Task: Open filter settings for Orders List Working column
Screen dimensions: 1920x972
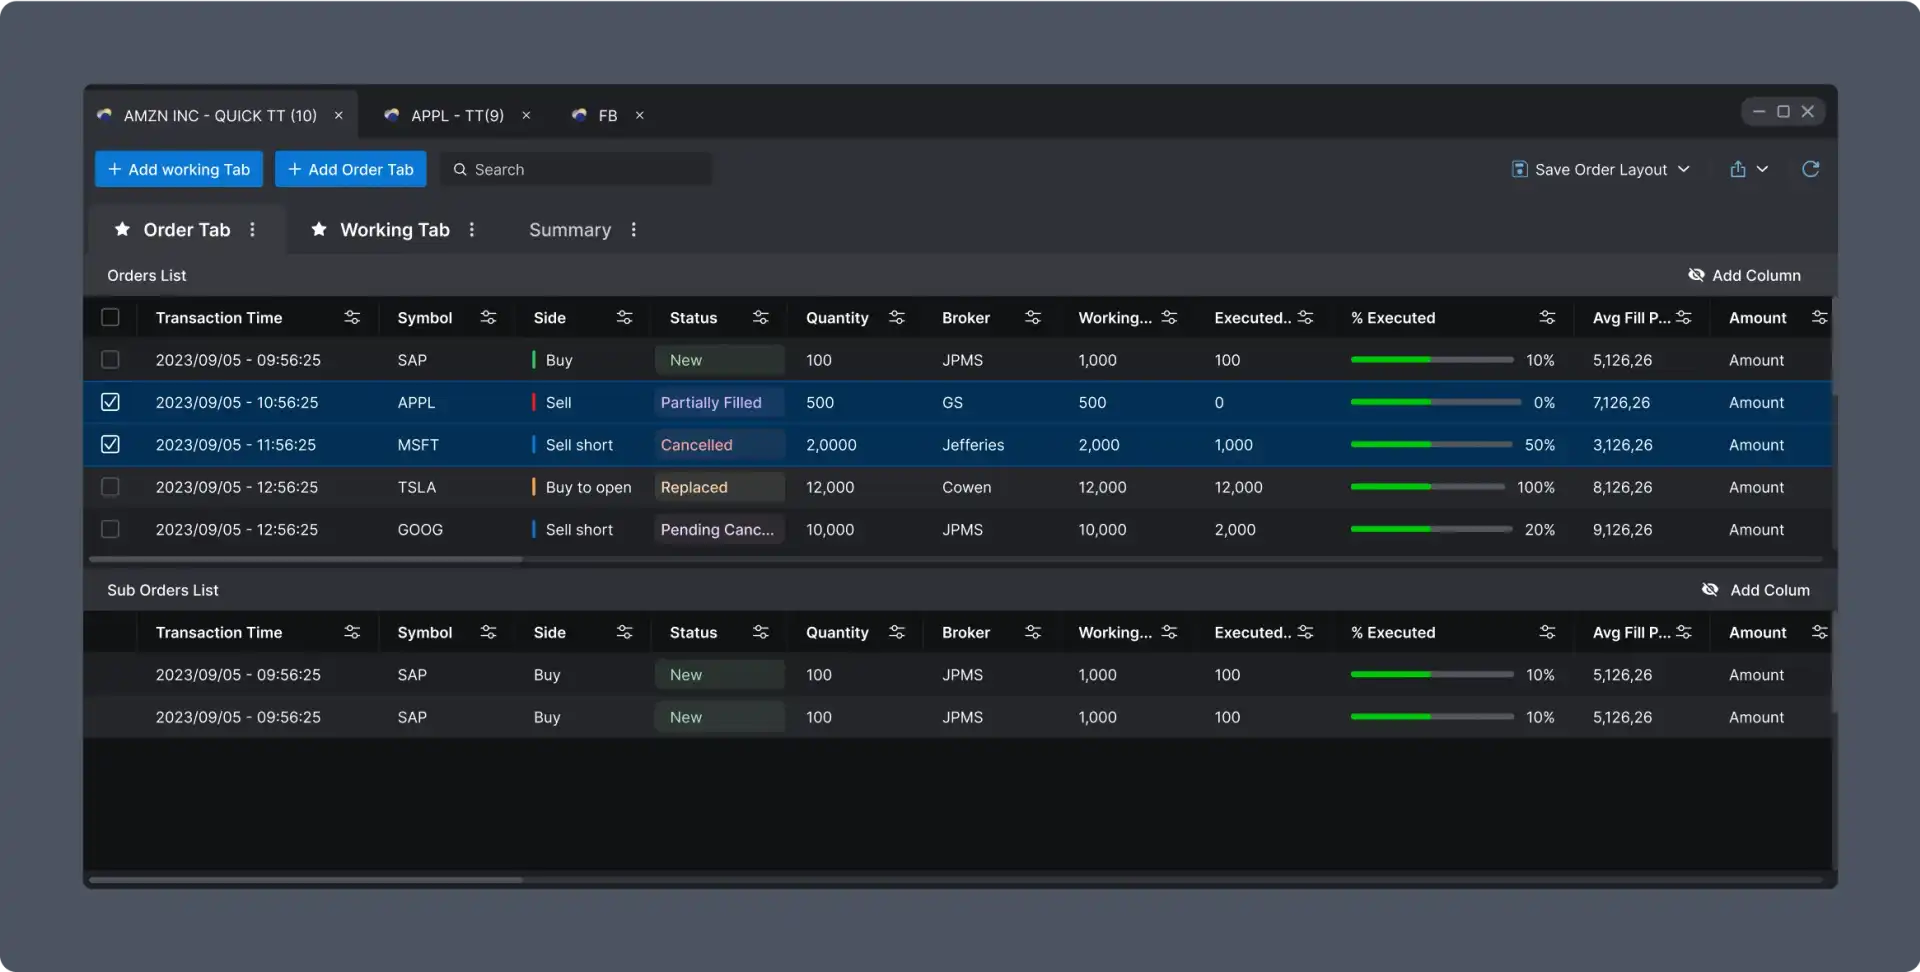Action: [1169, 317]
